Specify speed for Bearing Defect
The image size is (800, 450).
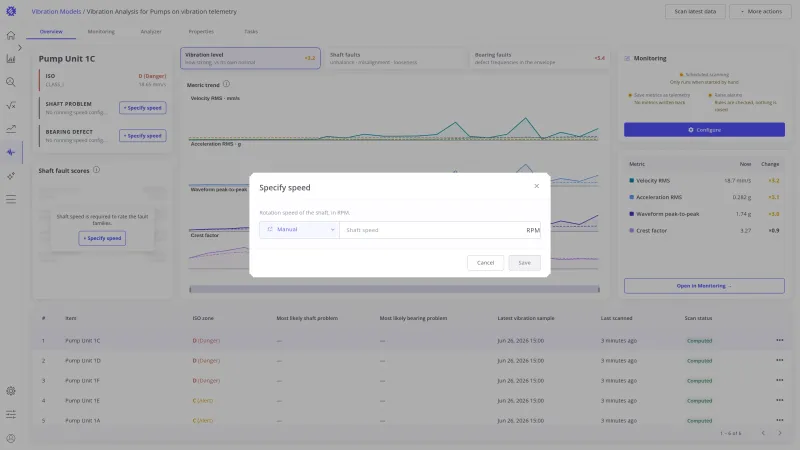tap(143, 136)
